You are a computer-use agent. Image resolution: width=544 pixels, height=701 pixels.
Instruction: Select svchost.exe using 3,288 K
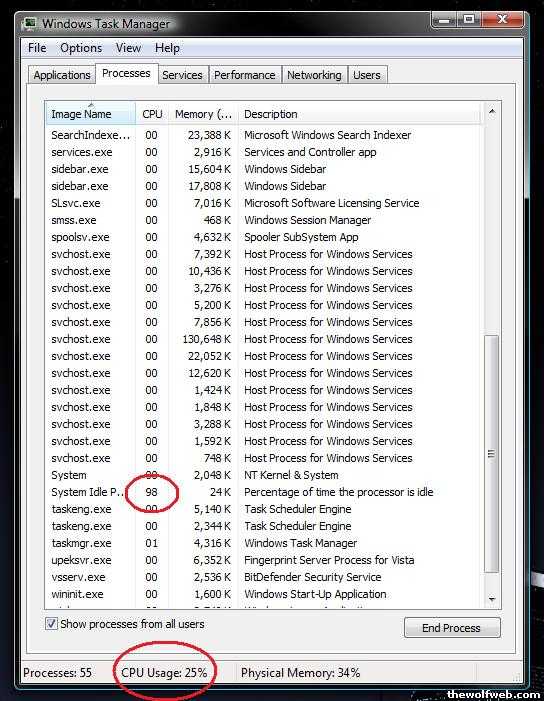[264, 424]
